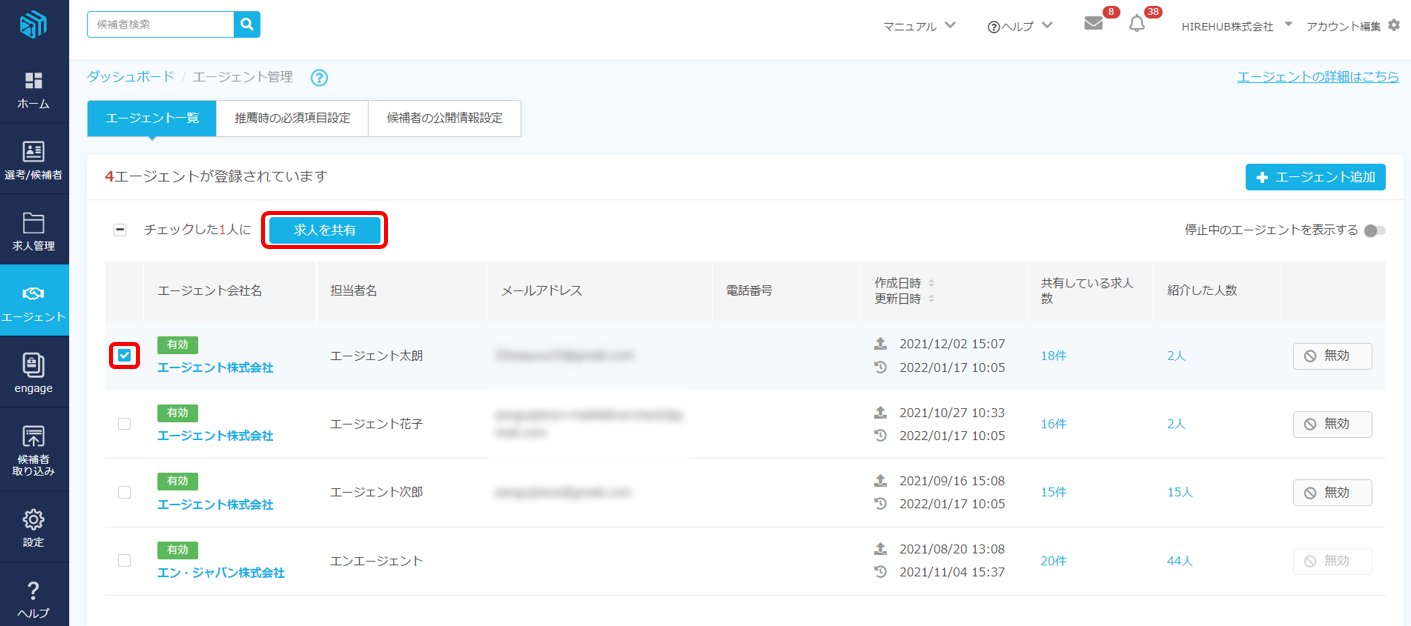Uncheck the エージェント太朗 row checkbox
1411x626 pixels.
[124, 355]
